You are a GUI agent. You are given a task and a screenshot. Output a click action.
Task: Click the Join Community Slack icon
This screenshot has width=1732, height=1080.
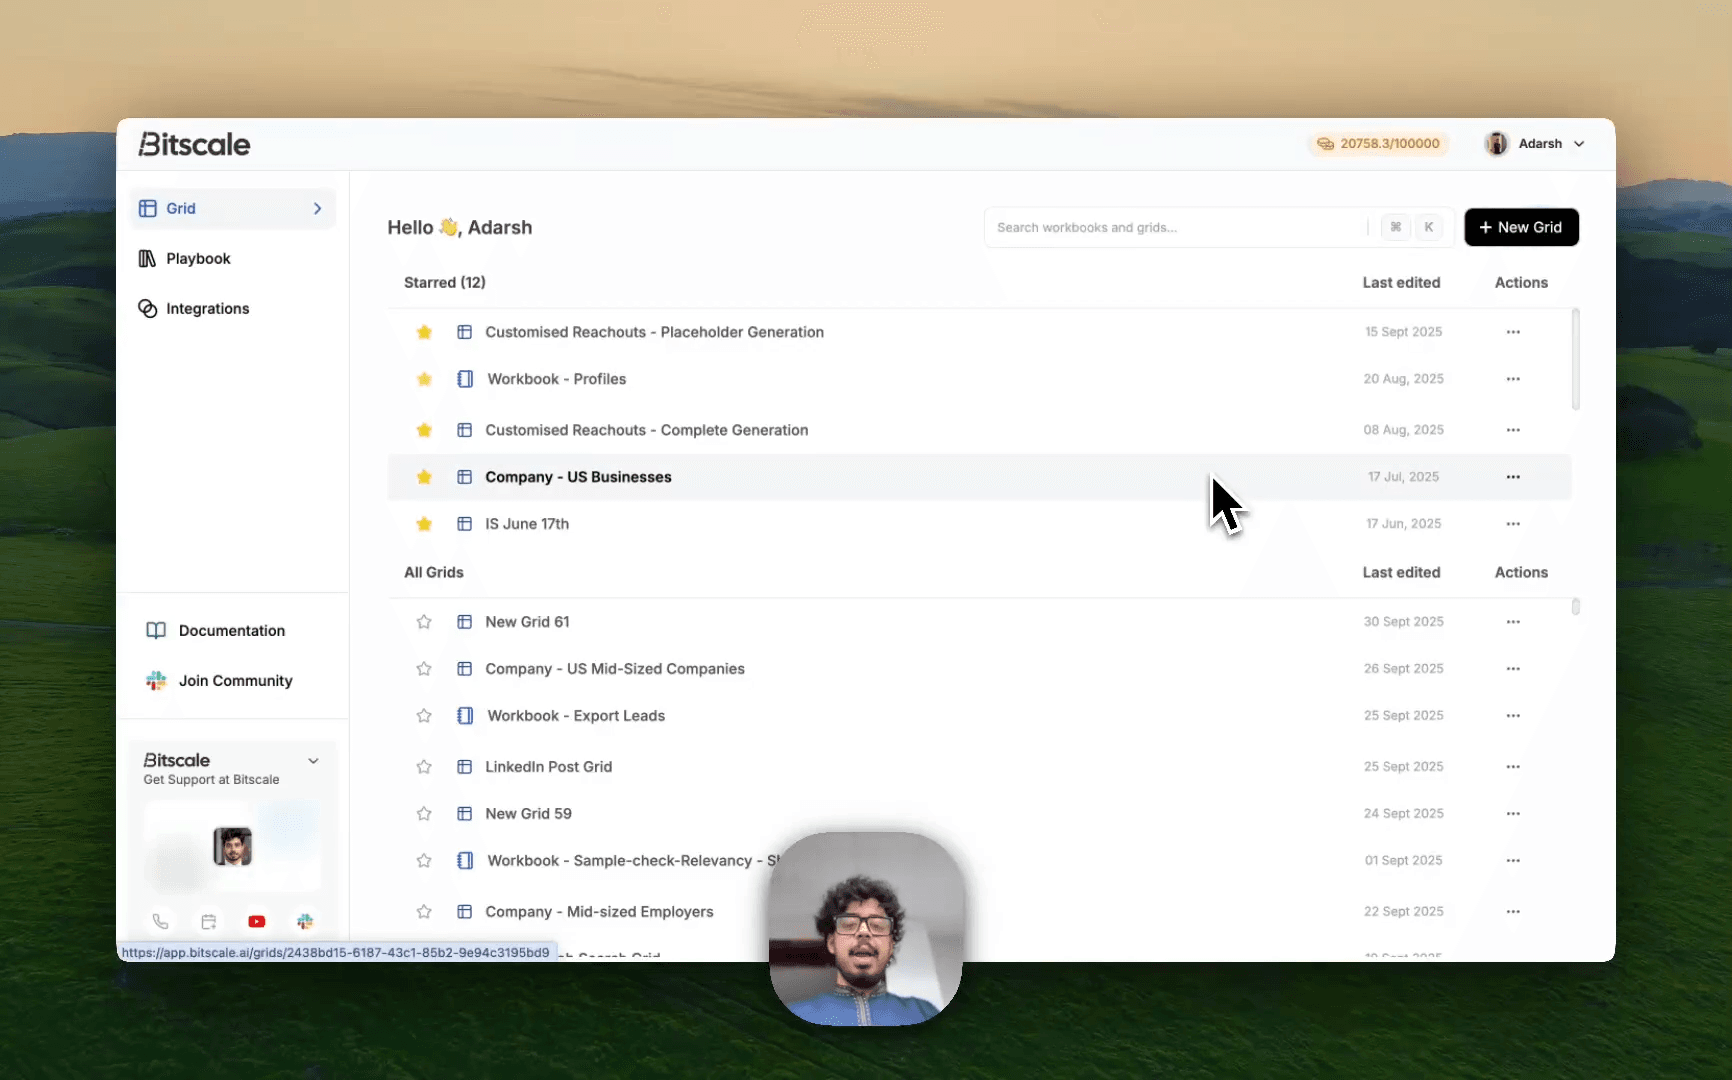[x=156, y=681]
